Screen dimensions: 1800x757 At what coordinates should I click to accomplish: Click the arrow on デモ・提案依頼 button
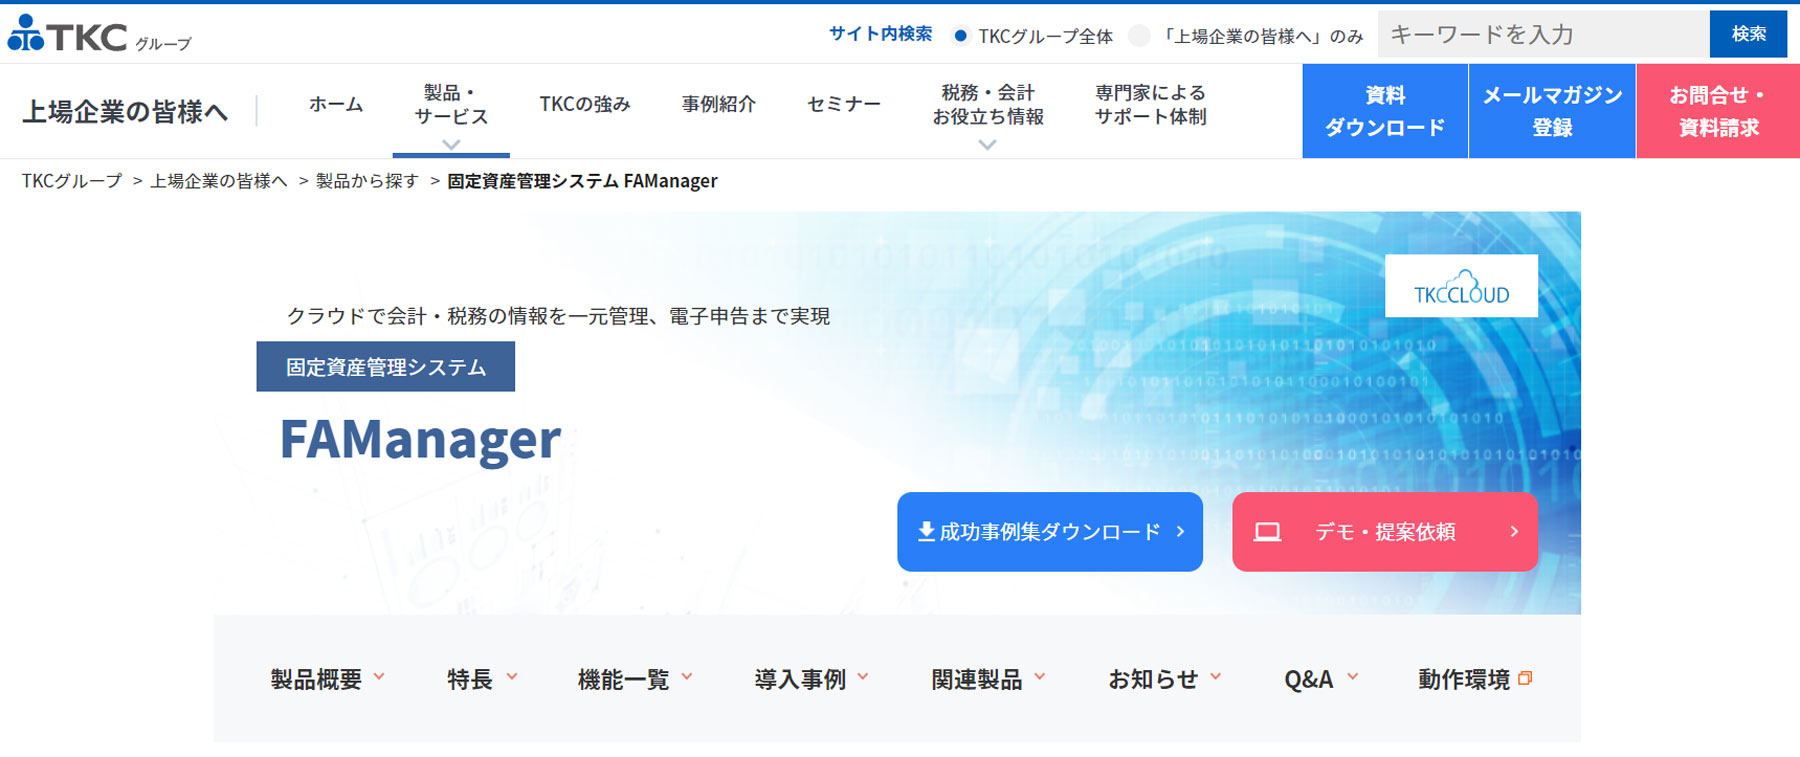click(x=1514, y=532)
